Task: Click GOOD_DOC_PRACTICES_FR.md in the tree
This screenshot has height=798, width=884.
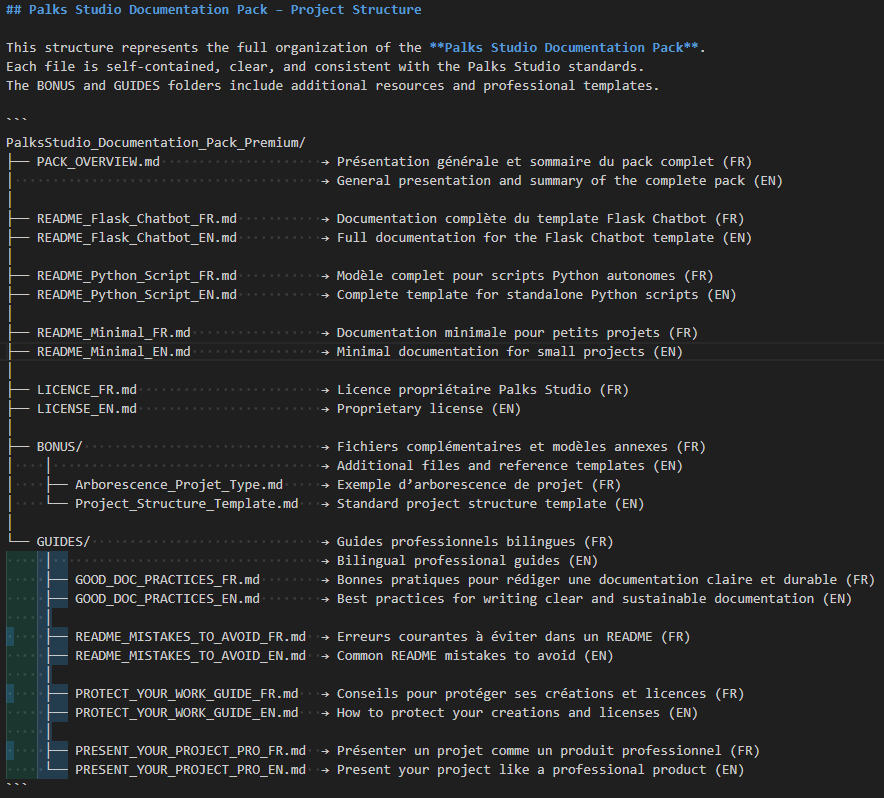Action: 167,580
